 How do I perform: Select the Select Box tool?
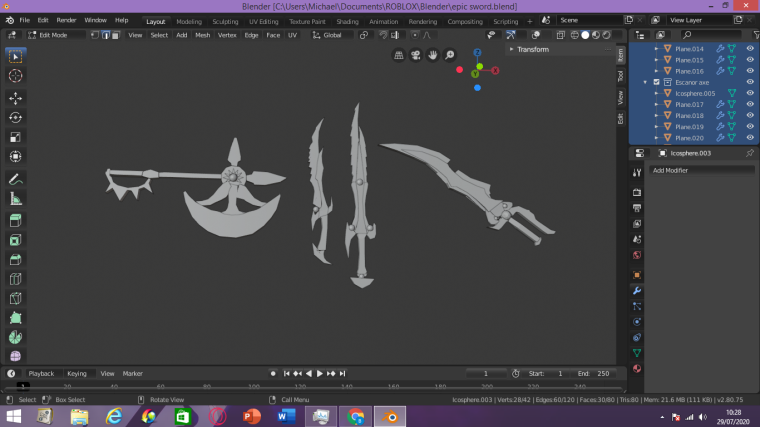pyautogui.click(x=15, y=57)
